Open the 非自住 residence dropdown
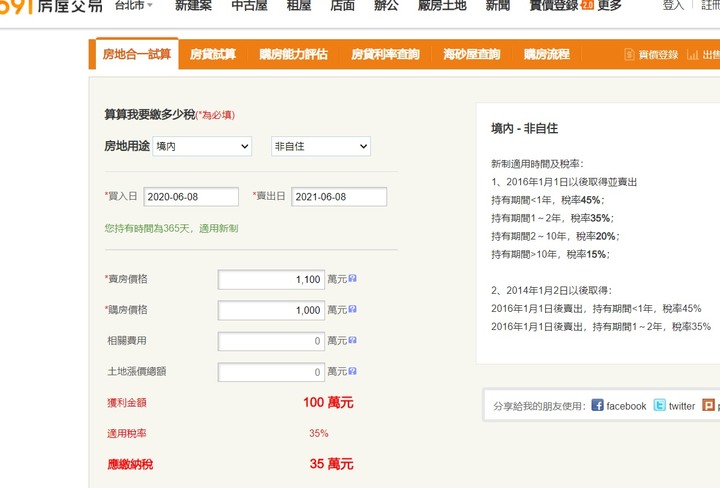This screenshot has width=720, height=488. coord(321,146)
